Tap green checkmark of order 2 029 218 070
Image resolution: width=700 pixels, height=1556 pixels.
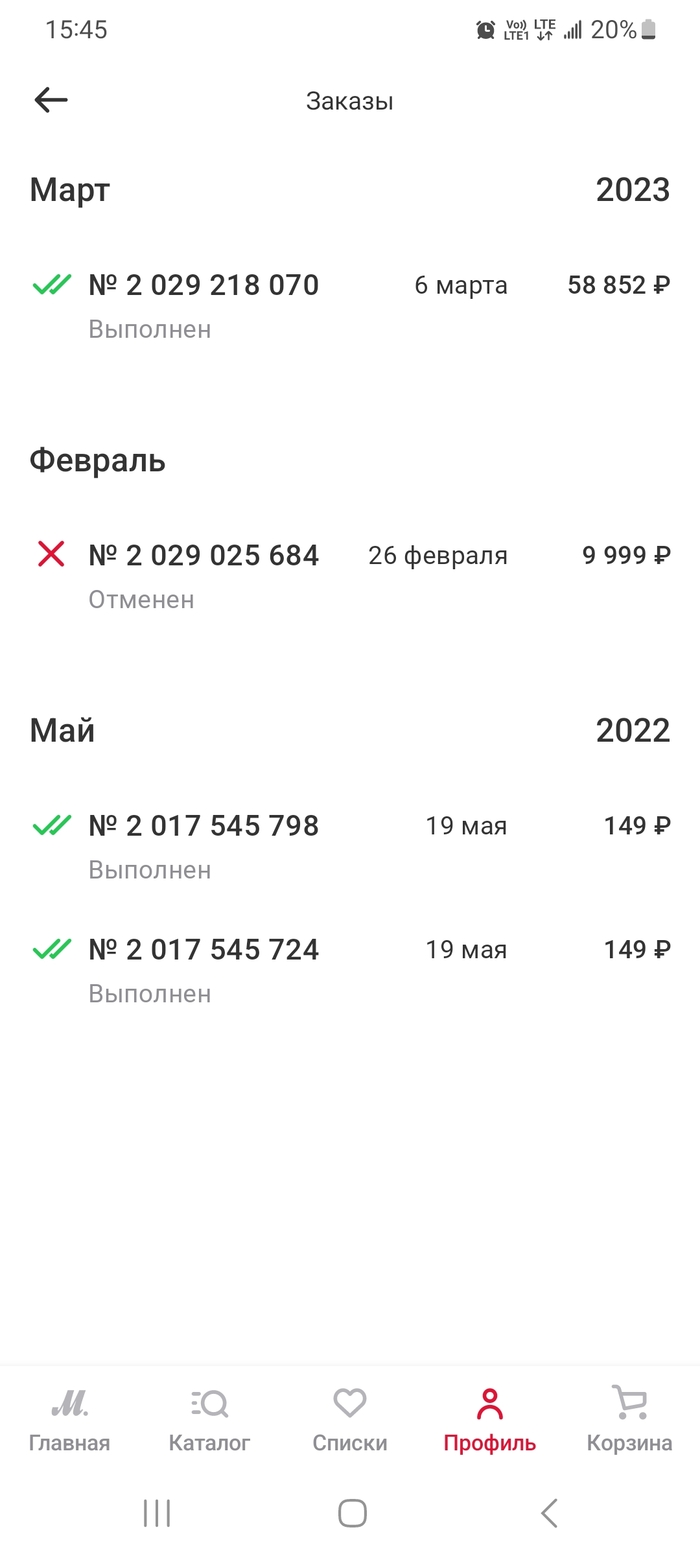(51, 286)
